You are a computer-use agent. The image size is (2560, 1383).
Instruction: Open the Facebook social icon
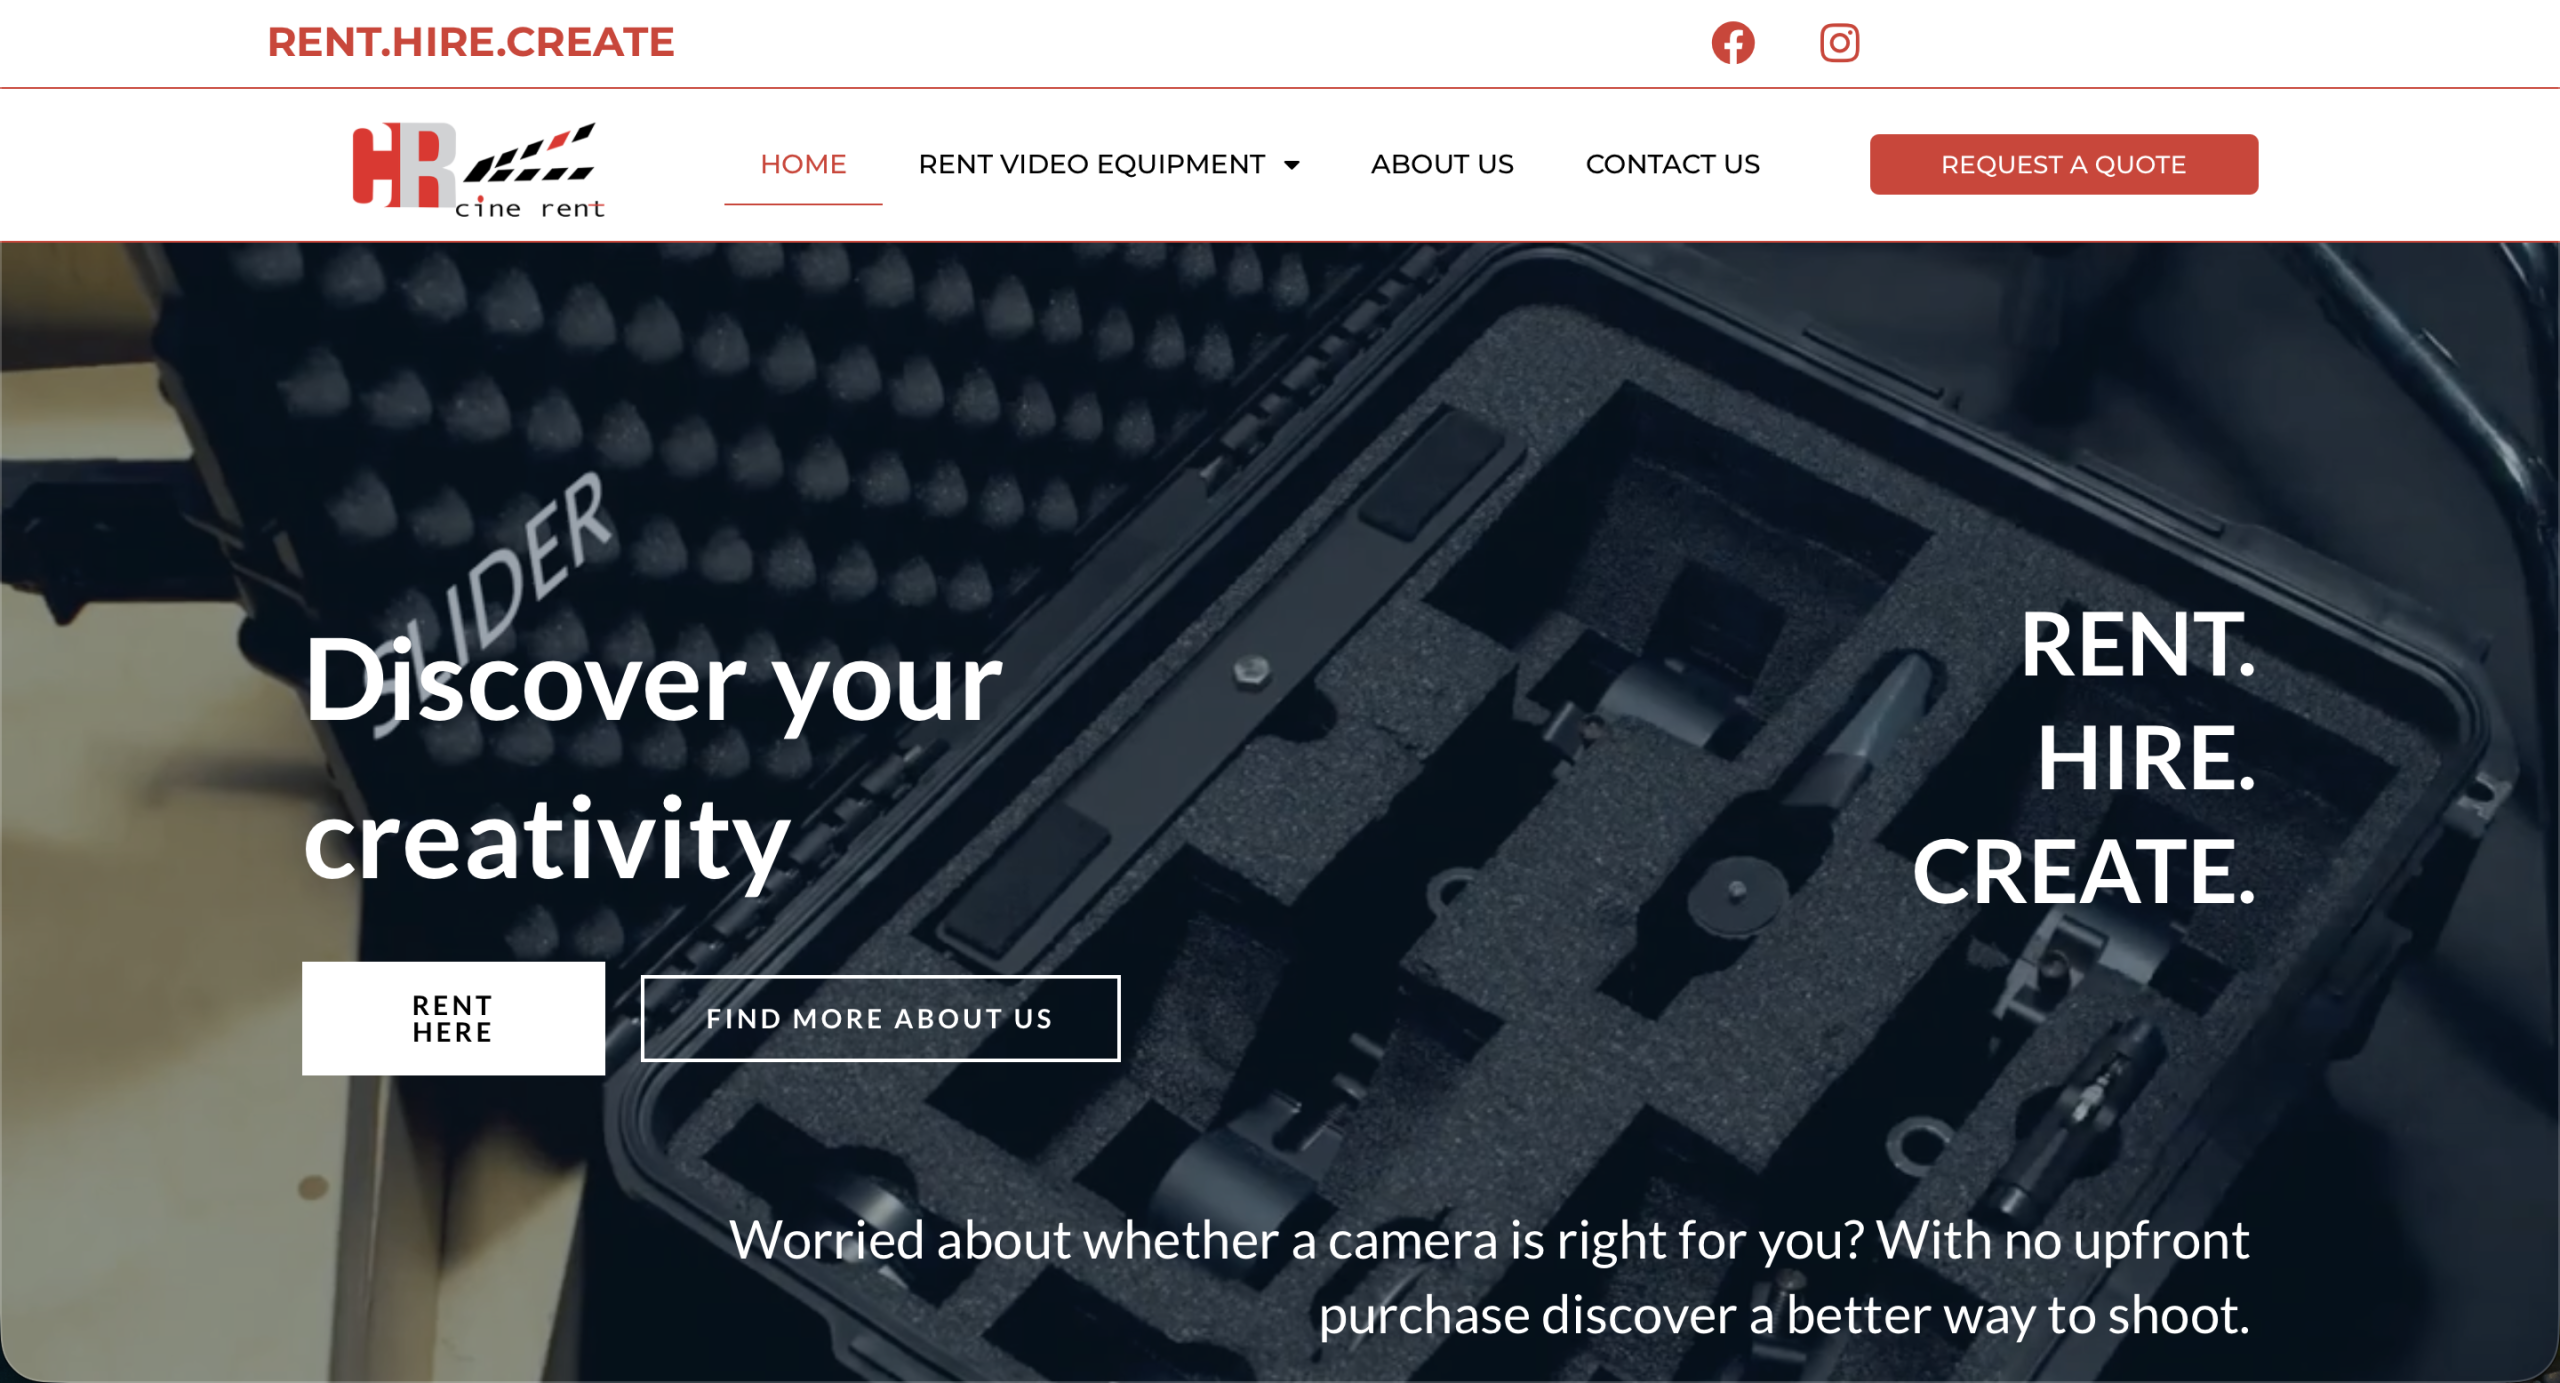click(x=1732, y=42)
